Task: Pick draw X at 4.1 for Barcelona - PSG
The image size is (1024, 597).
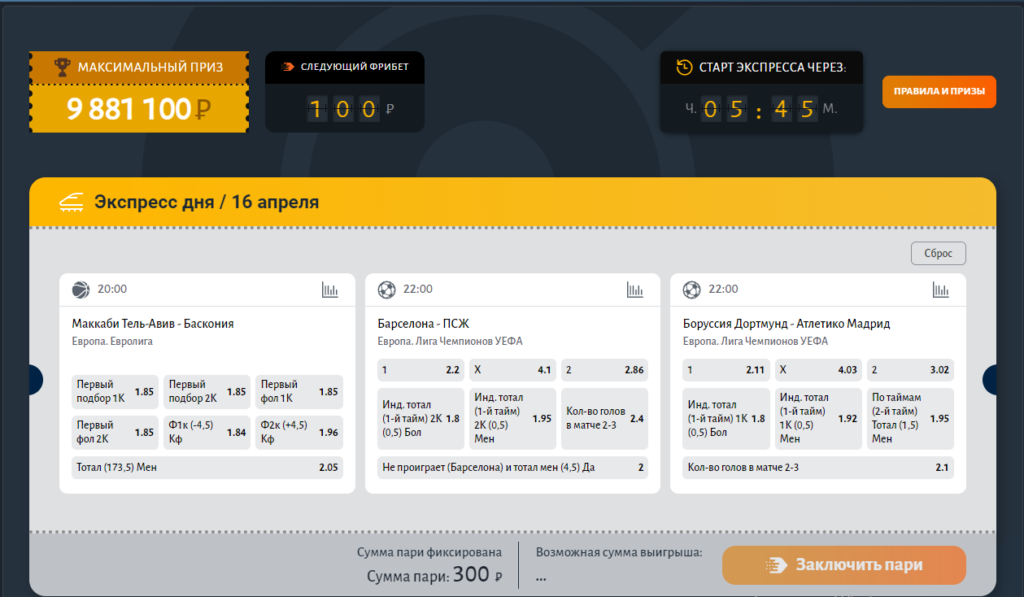Action: pos(513,370)
